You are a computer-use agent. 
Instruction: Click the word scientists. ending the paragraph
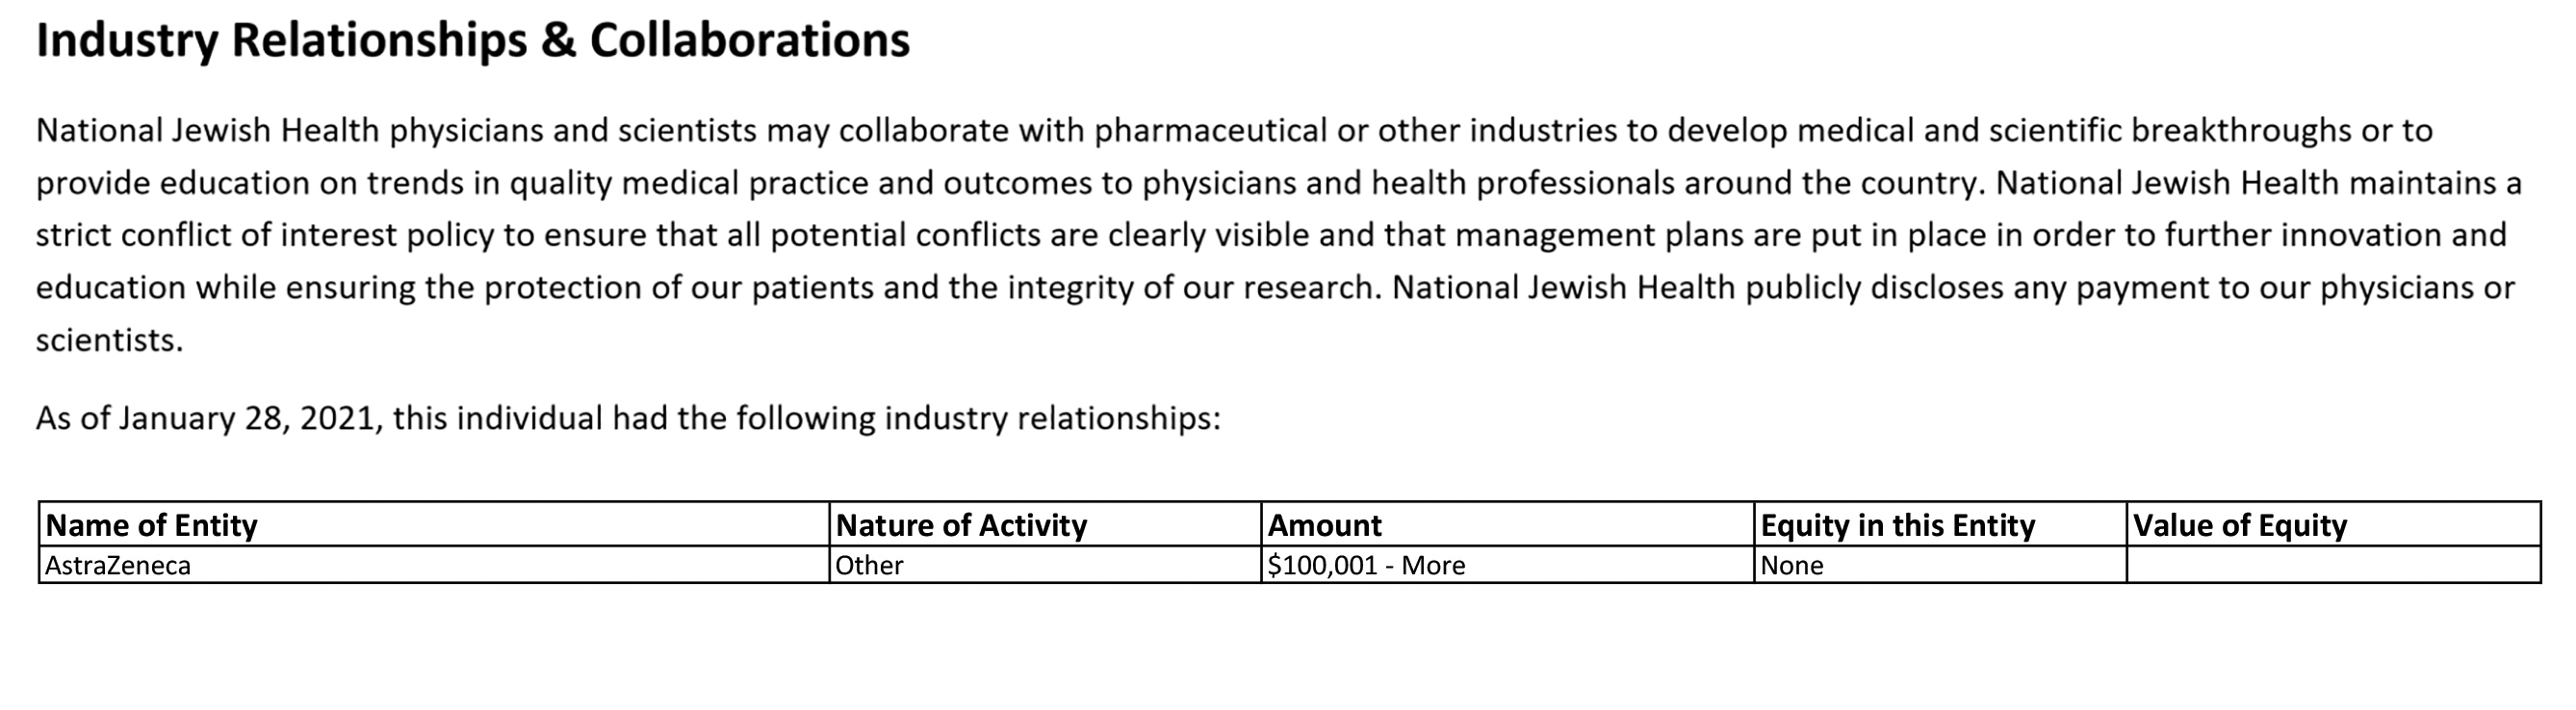click(x=110, y=341)
